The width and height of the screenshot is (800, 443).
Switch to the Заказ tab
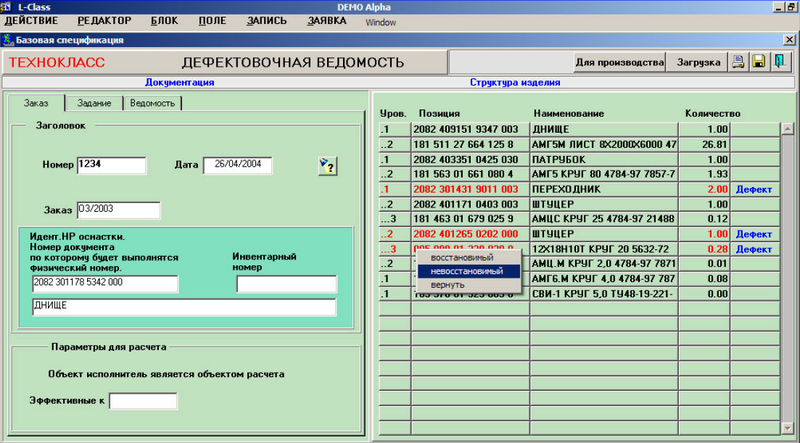[x=36, y=103]
